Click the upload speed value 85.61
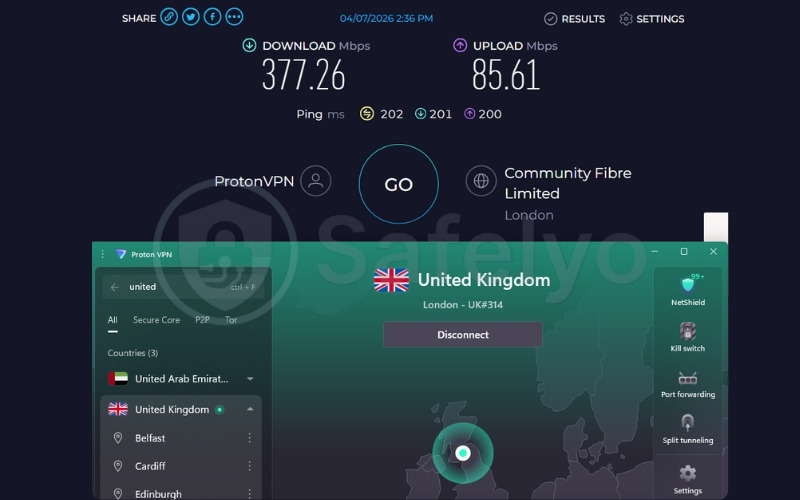800x500 pixels. [x=506, y=74]
